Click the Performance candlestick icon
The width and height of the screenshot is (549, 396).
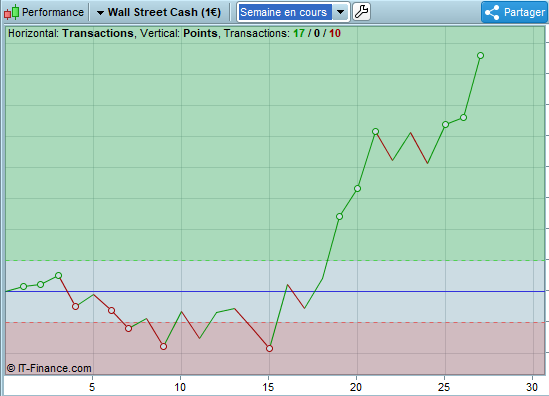click(x=11, y=12)
